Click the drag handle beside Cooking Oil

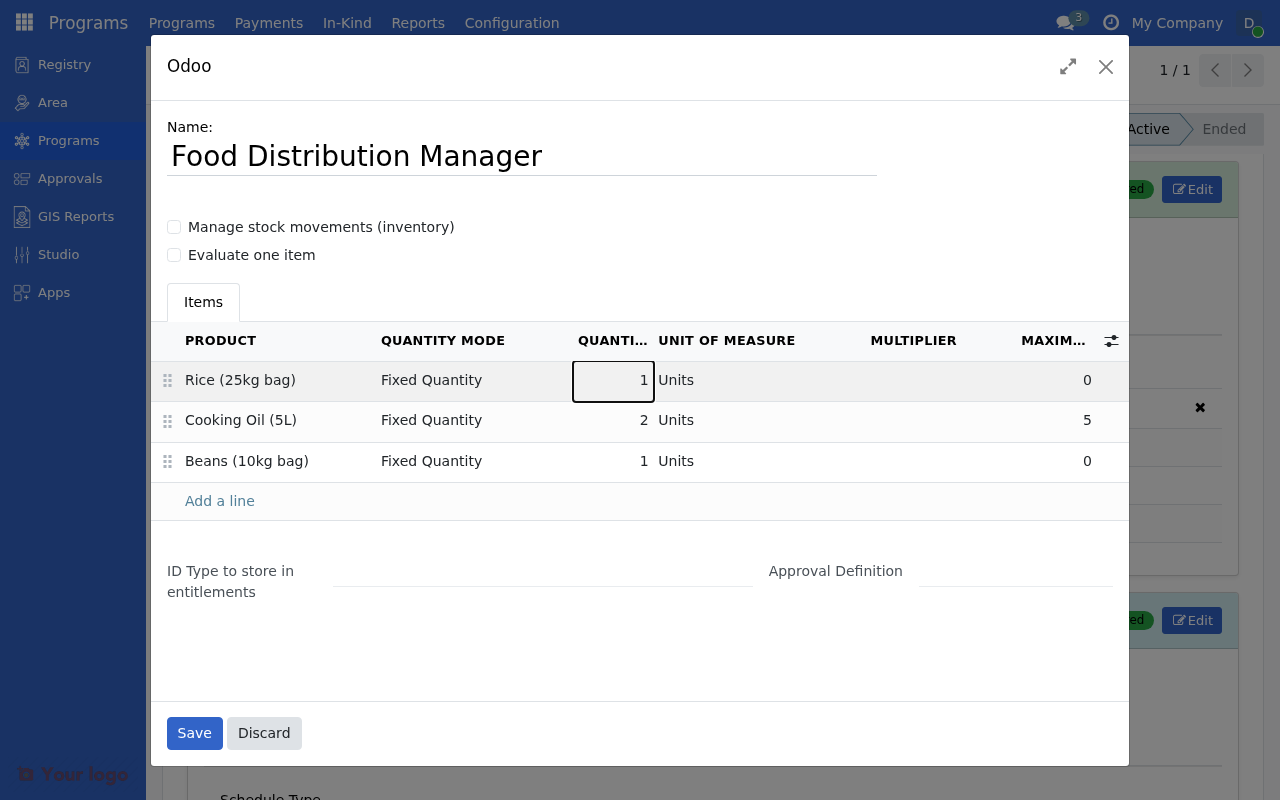167,420
